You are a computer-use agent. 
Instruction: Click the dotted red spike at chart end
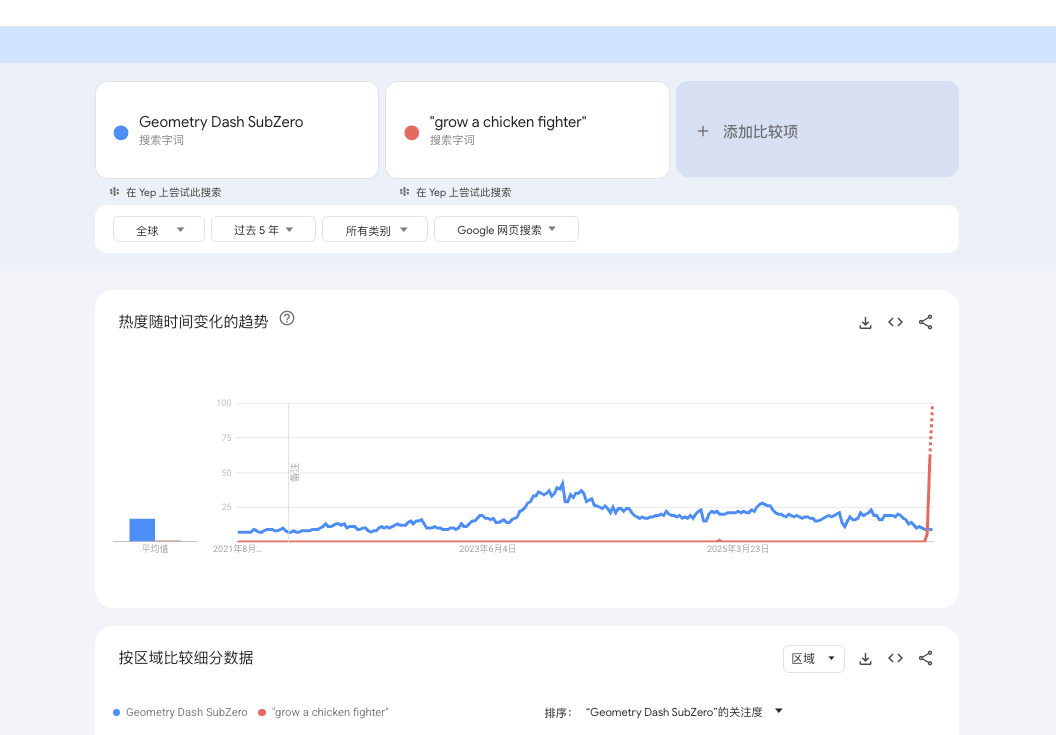tap(931, 429)
